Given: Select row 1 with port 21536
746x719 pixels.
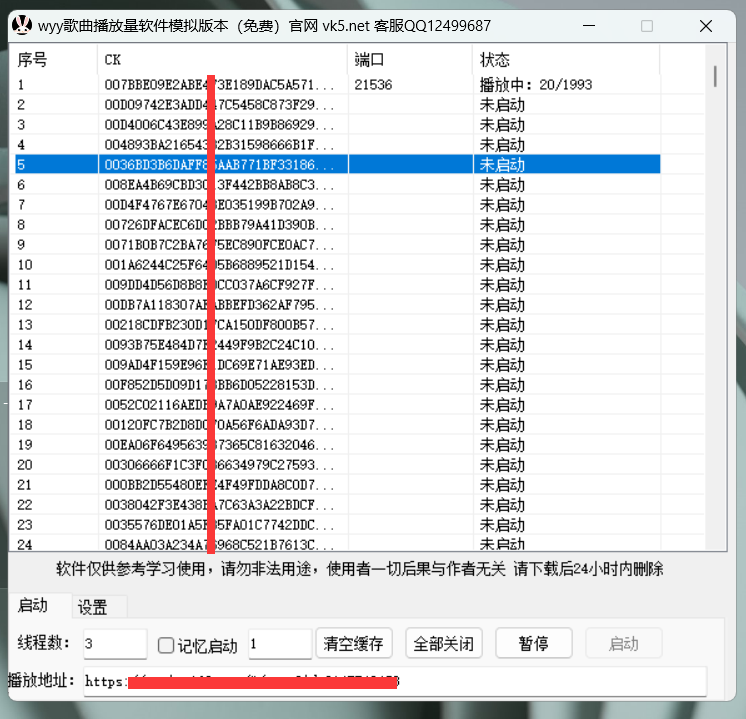Looking at the screenshot, I should [x=337, y=84].
